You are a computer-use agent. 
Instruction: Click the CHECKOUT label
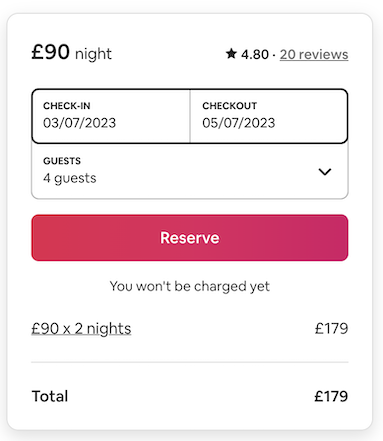coord(230,106)
